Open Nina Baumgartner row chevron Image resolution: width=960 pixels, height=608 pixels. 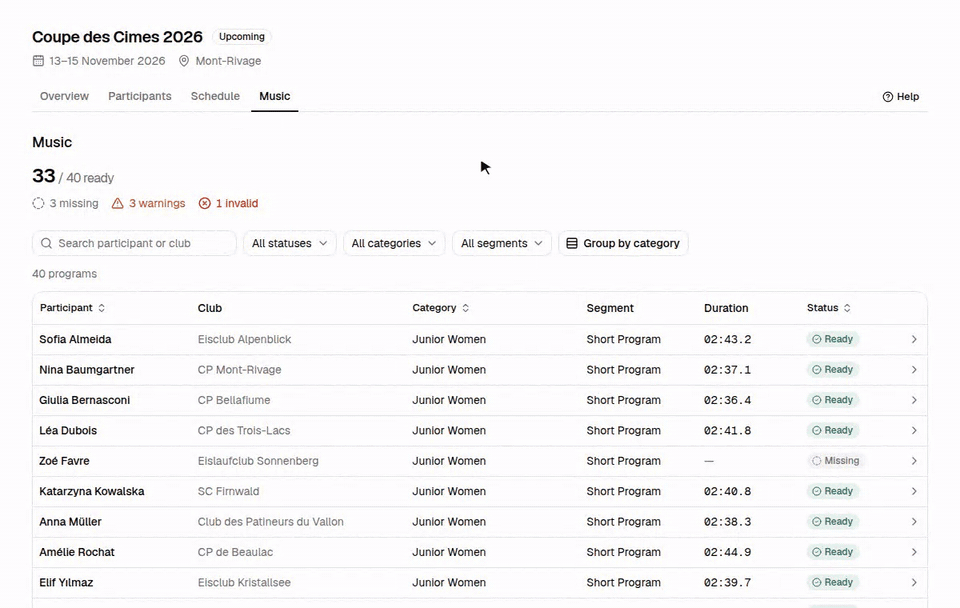click(914, 370)
